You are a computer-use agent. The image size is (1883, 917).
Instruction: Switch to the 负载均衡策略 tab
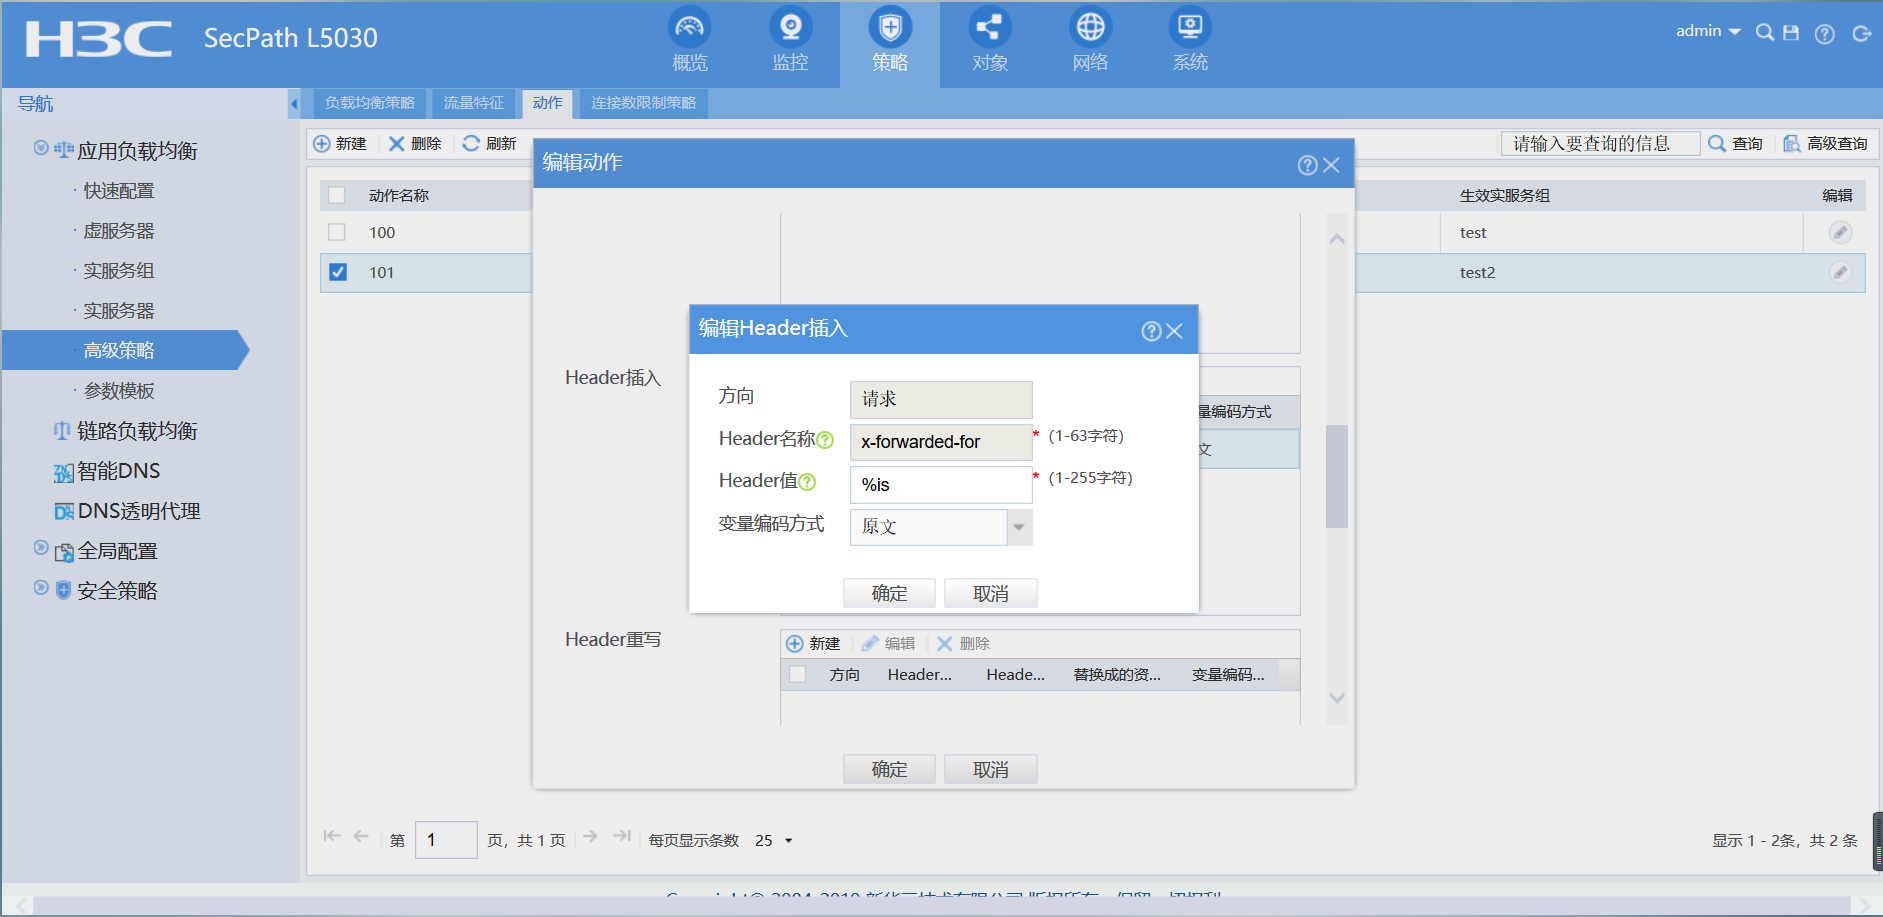tap(370, 103)
